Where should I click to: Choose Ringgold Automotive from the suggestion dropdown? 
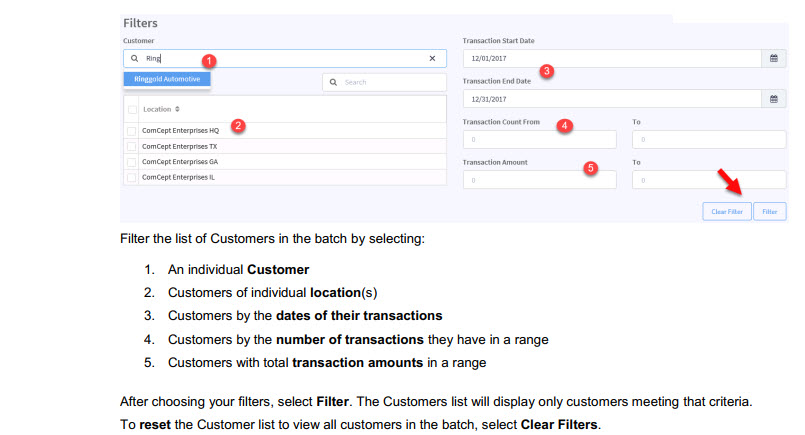167,79
